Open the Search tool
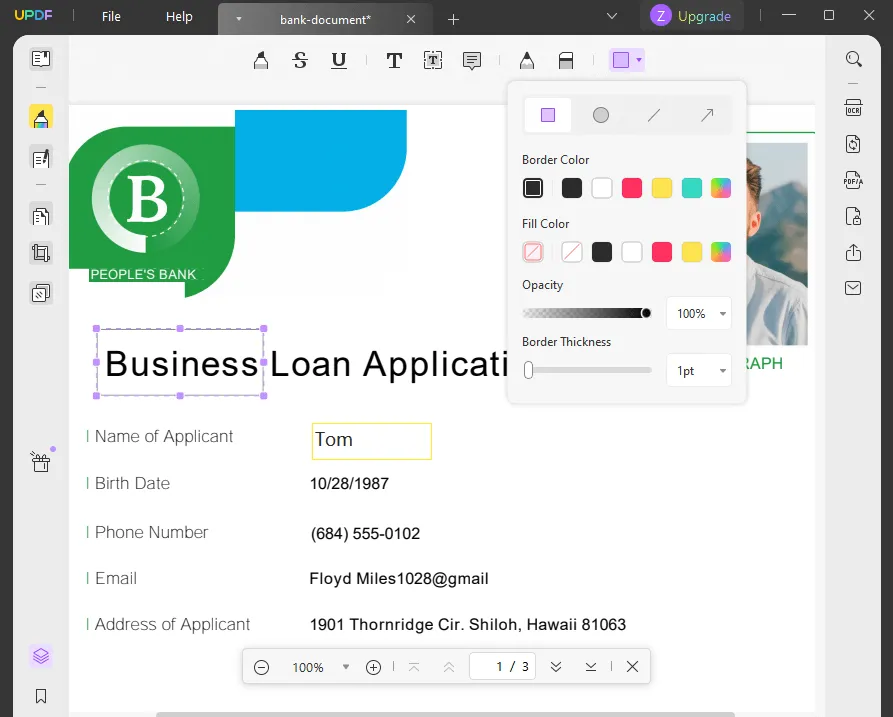 click(x=853, y=59)
